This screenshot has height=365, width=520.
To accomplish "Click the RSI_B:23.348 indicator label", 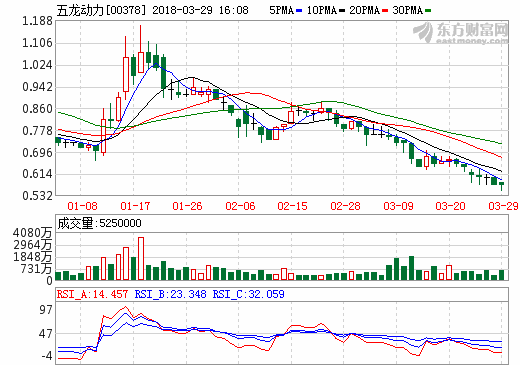I will pos(170,294).
